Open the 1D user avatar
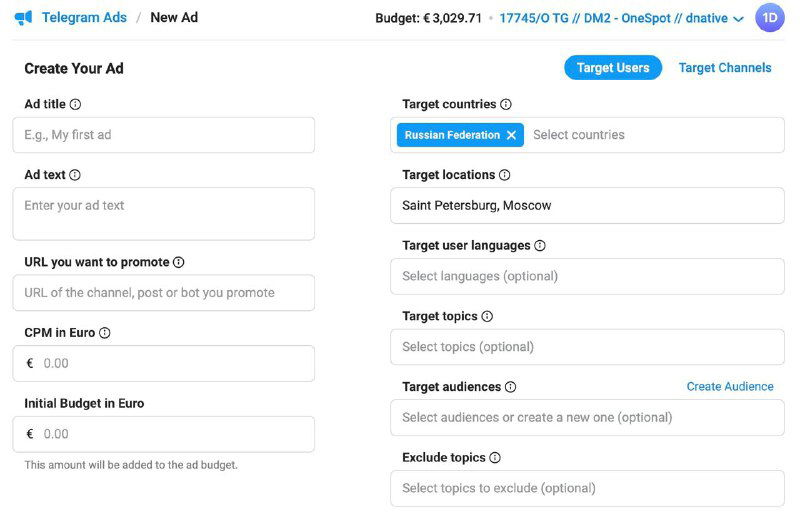 770,18
